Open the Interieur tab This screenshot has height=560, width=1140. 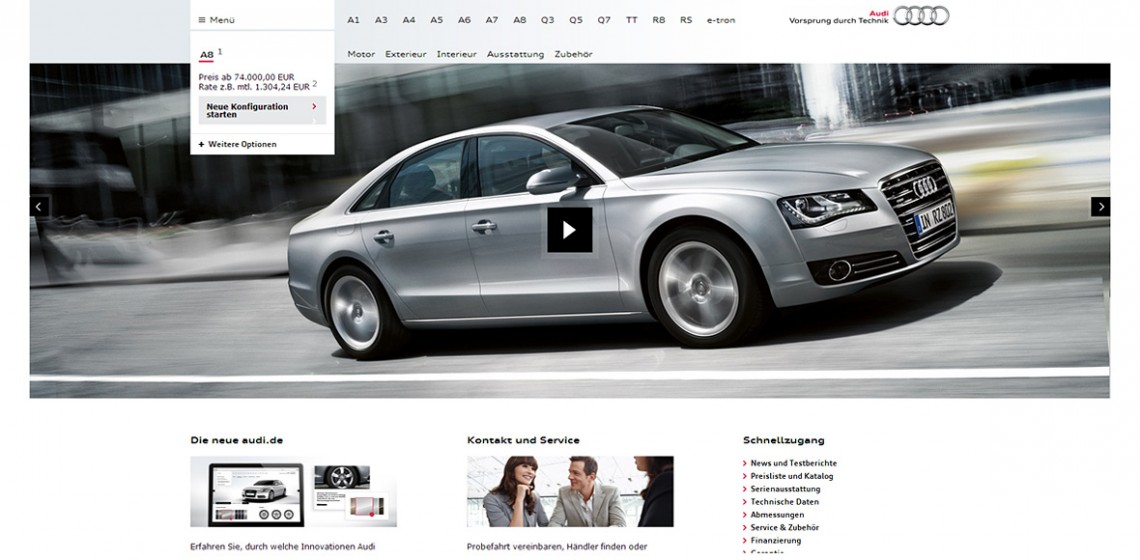[x=457, y=55]
